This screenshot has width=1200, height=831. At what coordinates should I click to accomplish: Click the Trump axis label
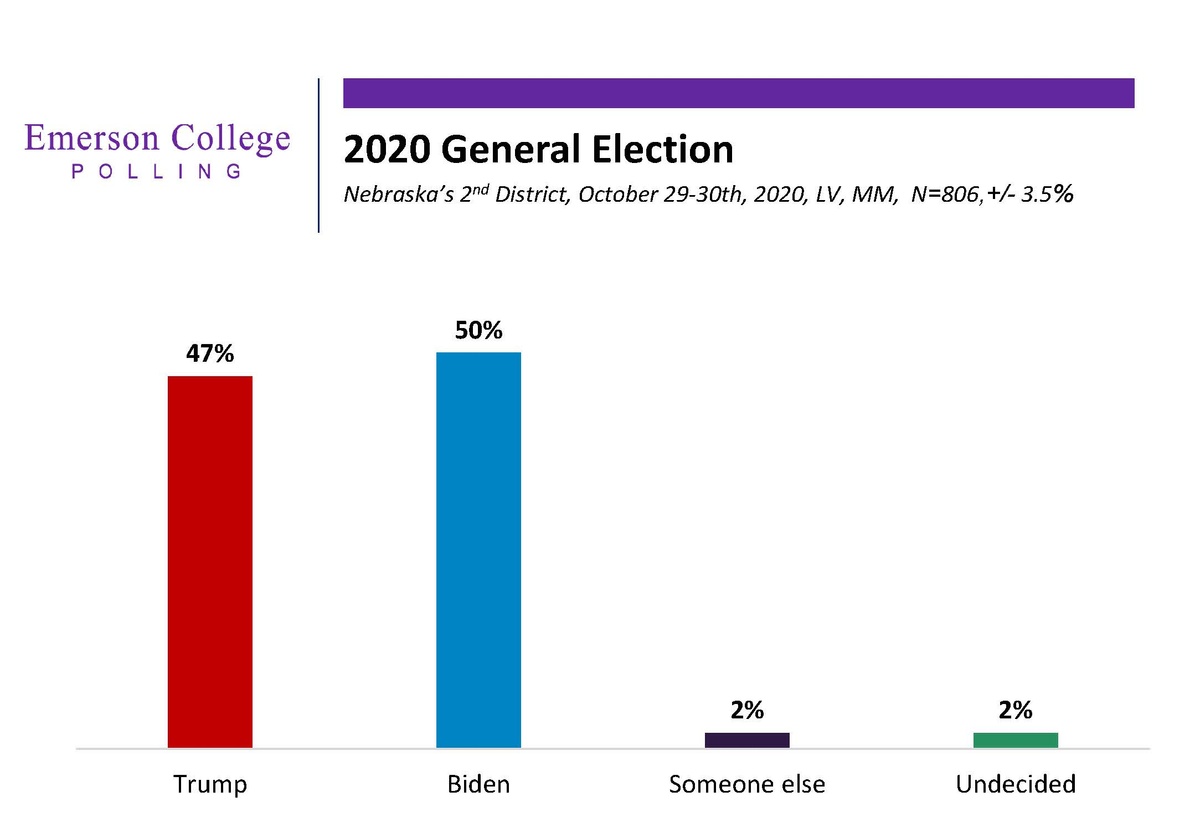[x=210, y=784]
